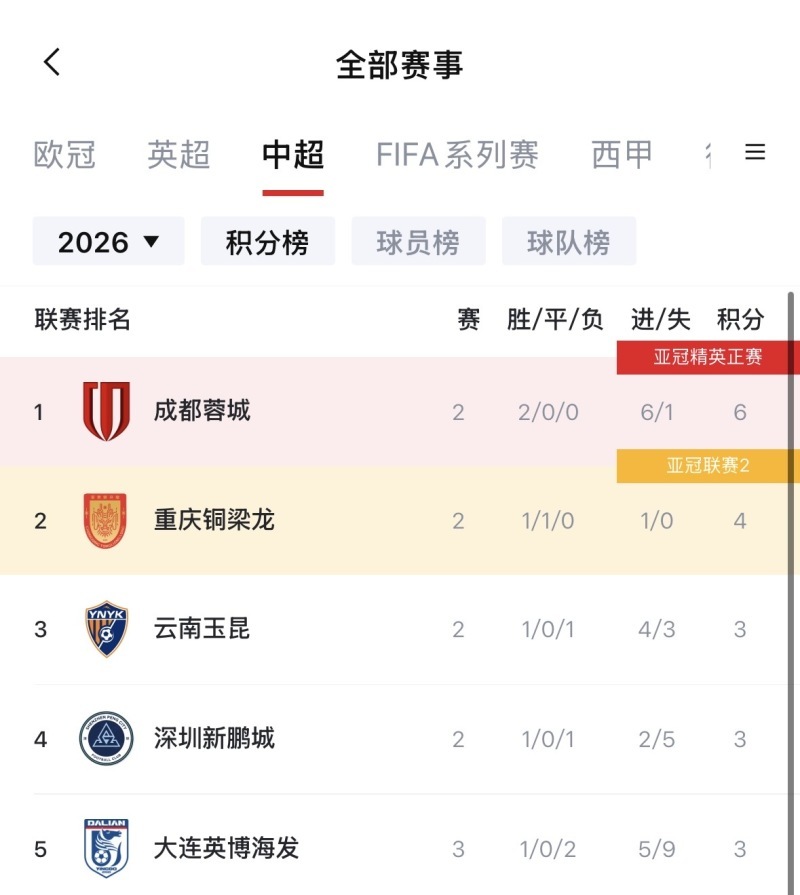Image resolution: width=800 pixels, height=895 pixels.
Task: Tap the Chongqing Tonglianglong (重庆铜梁龙) team crest
Action: [105, 520]
